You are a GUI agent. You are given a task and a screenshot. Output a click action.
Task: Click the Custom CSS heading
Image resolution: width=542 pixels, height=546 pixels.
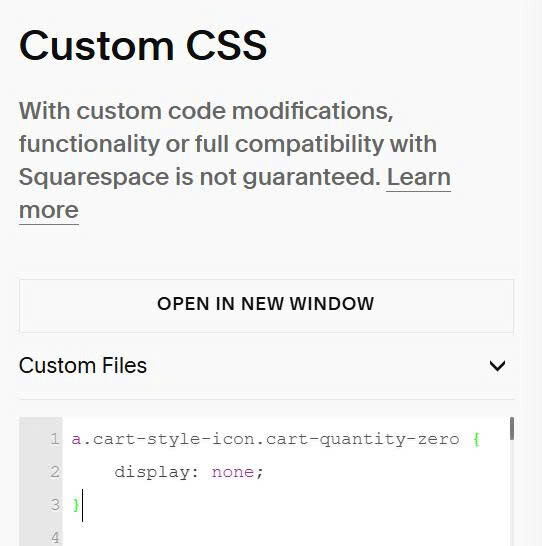[x=143, y=46]
